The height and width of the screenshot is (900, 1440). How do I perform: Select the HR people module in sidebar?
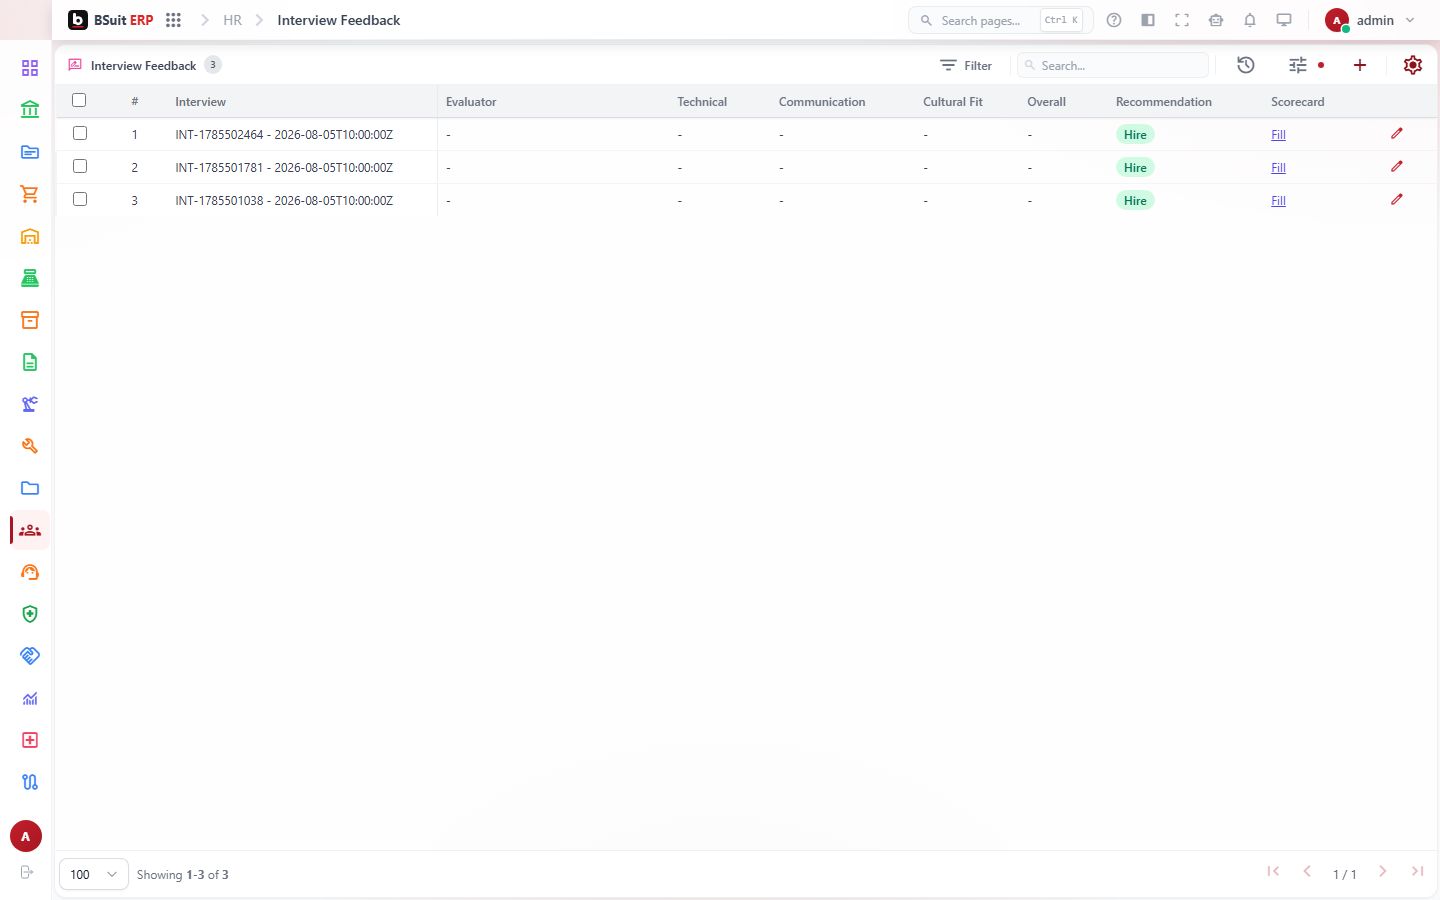(x=30, y=530)
